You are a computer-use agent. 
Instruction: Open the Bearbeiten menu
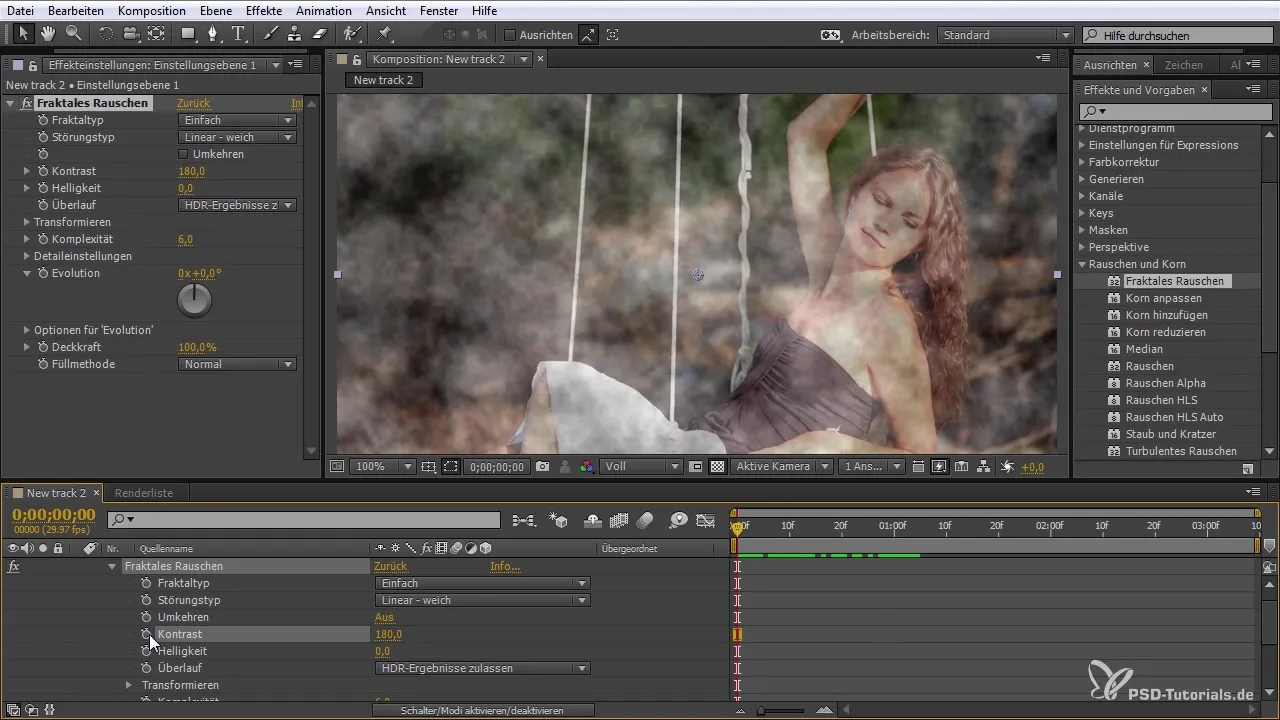tap(76, 10)
